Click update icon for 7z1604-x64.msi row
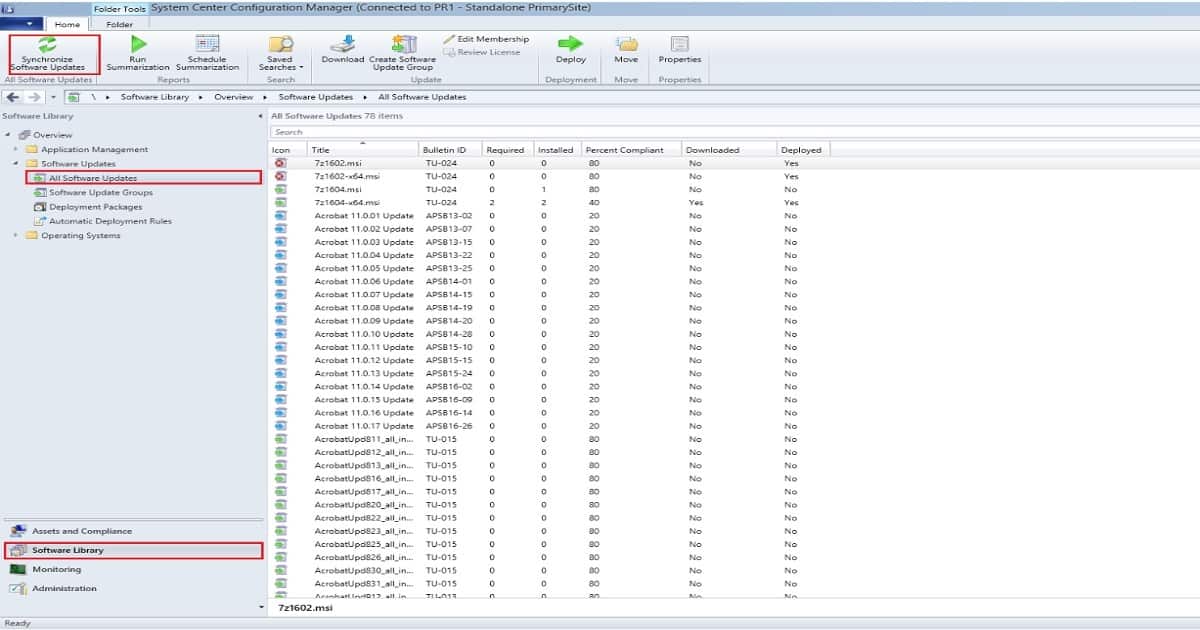1200x630 pixels. click(x=281, y=202)
